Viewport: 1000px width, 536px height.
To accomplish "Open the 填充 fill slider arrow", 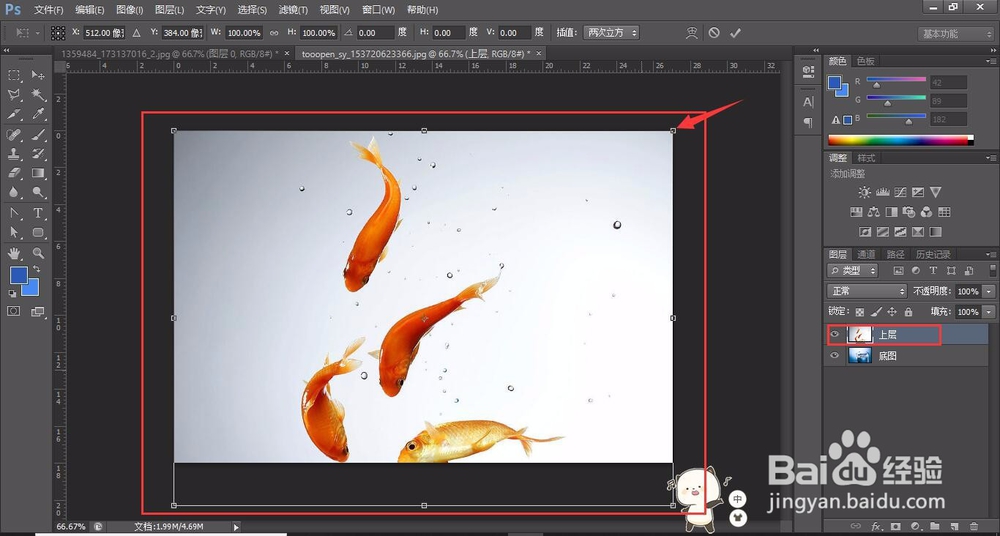I will (x=989, y=312).
